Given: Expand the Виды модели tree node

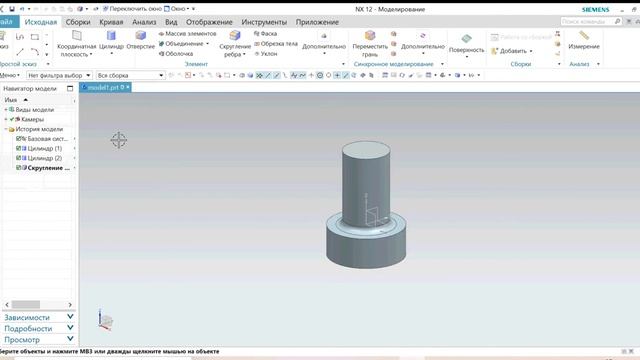Looking at the screenshot, I should click(x=6, y=109).
